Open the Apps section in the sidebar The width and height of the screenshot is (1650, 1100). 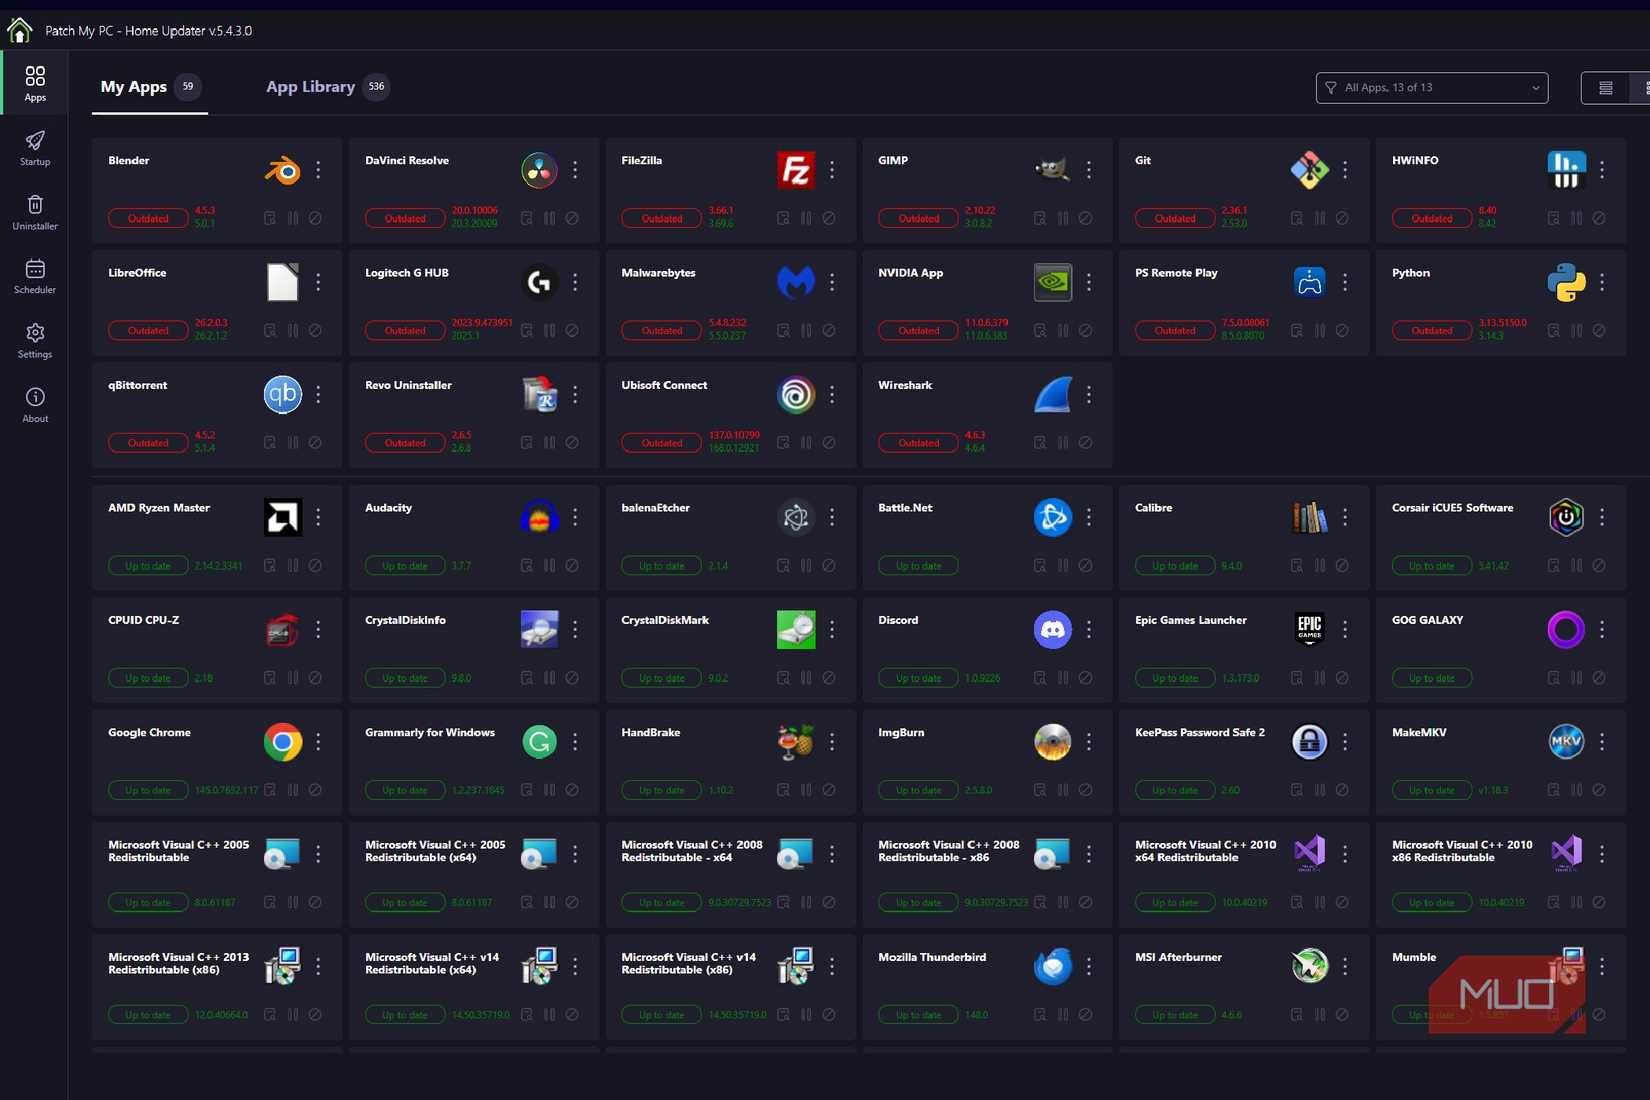coord(35,82)
